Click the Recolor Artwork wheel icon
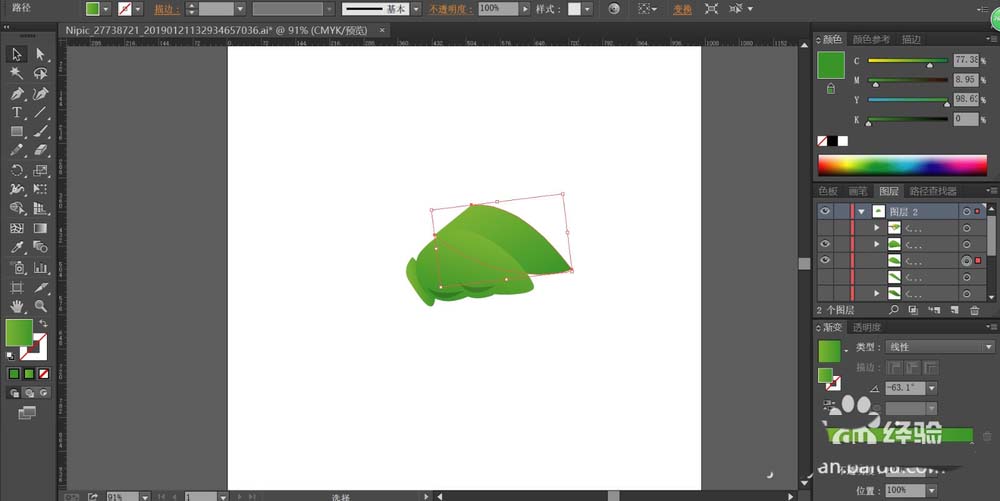This screenshot has height=501, width=1000. [614, 9]
